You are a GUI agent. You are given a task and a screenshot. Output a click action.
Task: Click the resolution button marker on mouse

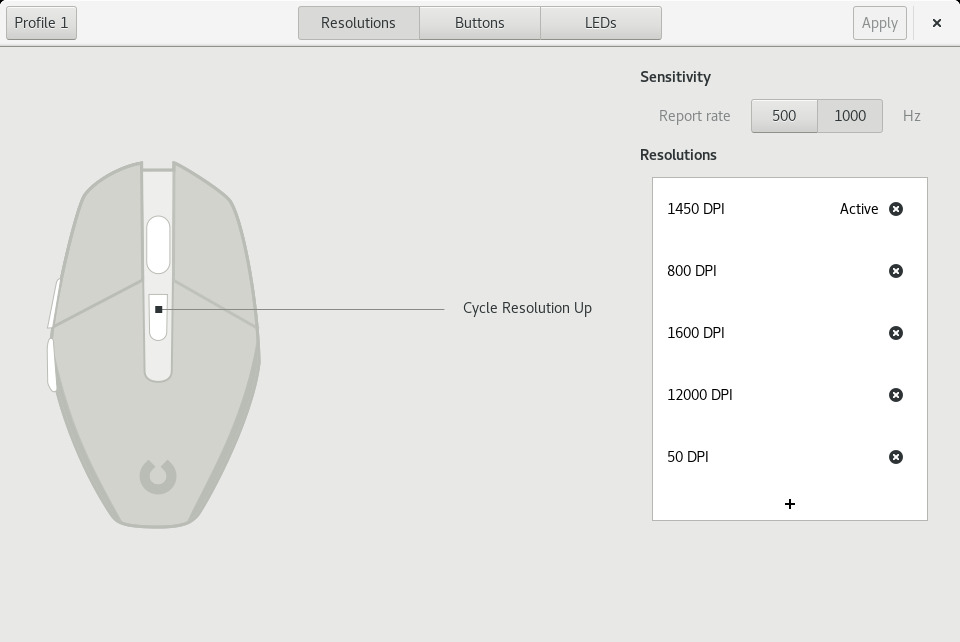click(158, 310)
